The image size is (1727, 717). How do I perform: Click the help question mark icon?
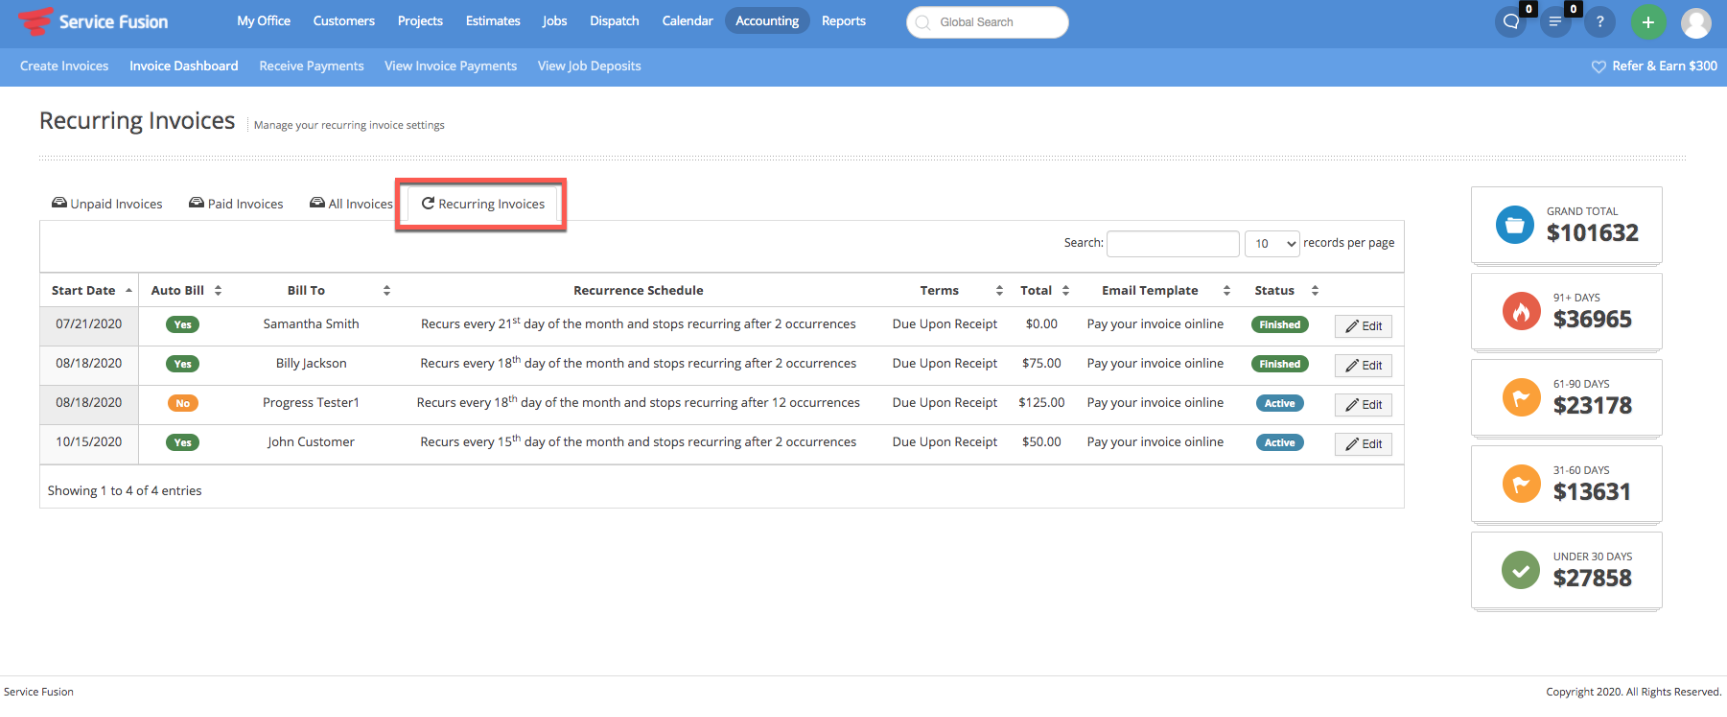point(1600,22)
